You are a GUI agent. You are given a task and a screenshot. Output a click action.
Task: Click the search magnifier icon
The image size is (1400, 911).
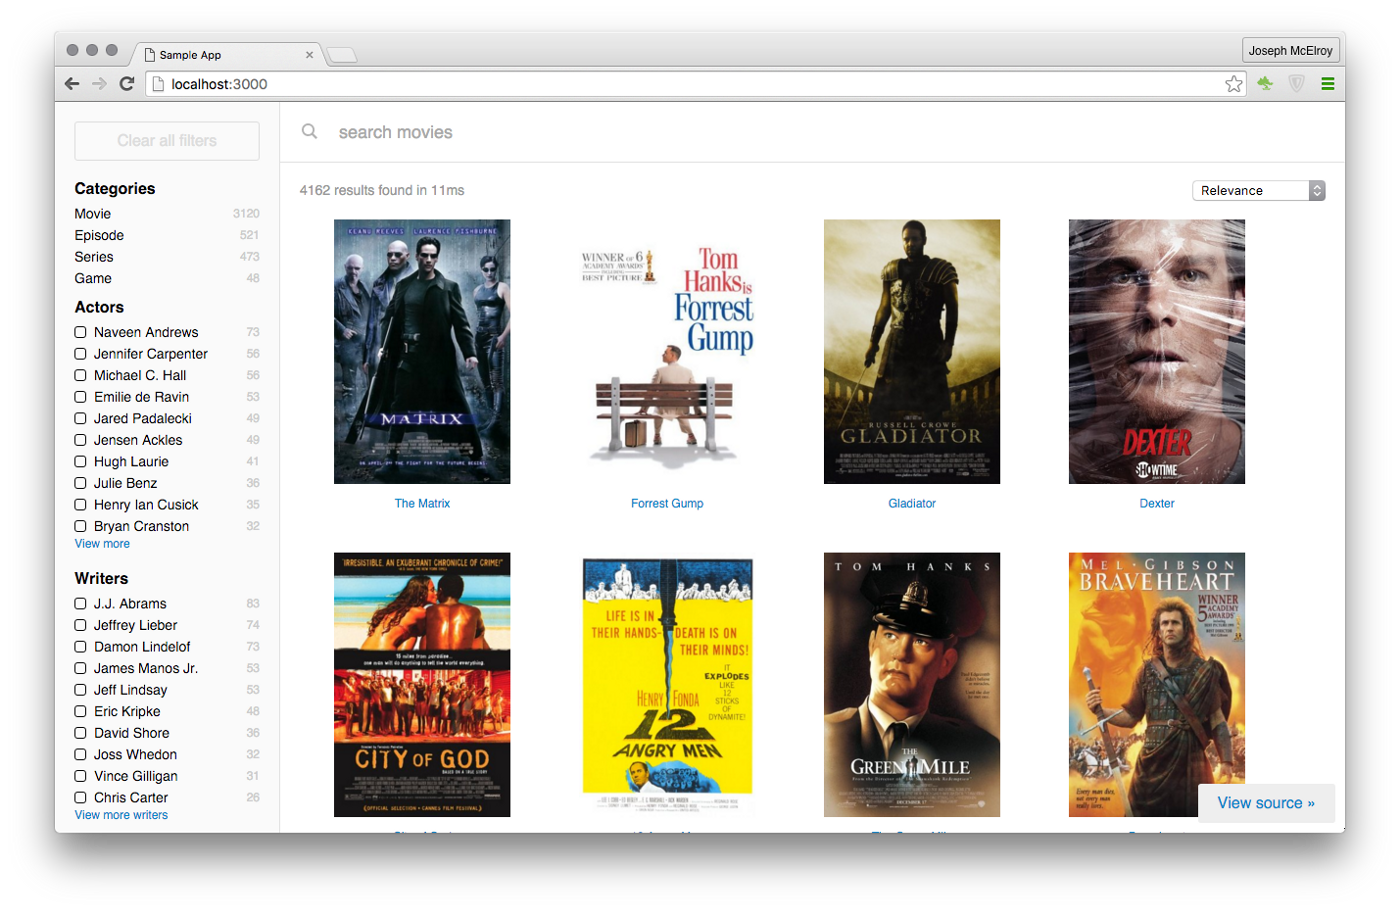(x=310, y=131)
